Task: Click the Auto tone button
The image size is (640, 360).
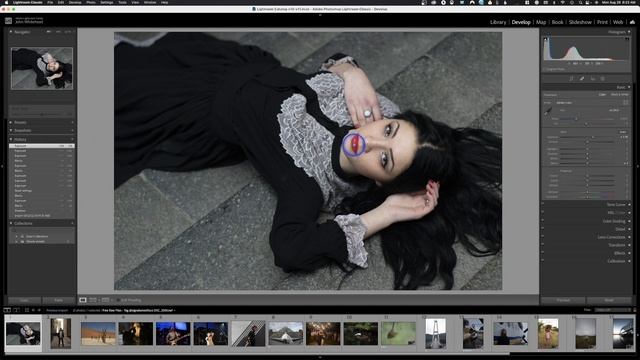Action: pos(623,132)
